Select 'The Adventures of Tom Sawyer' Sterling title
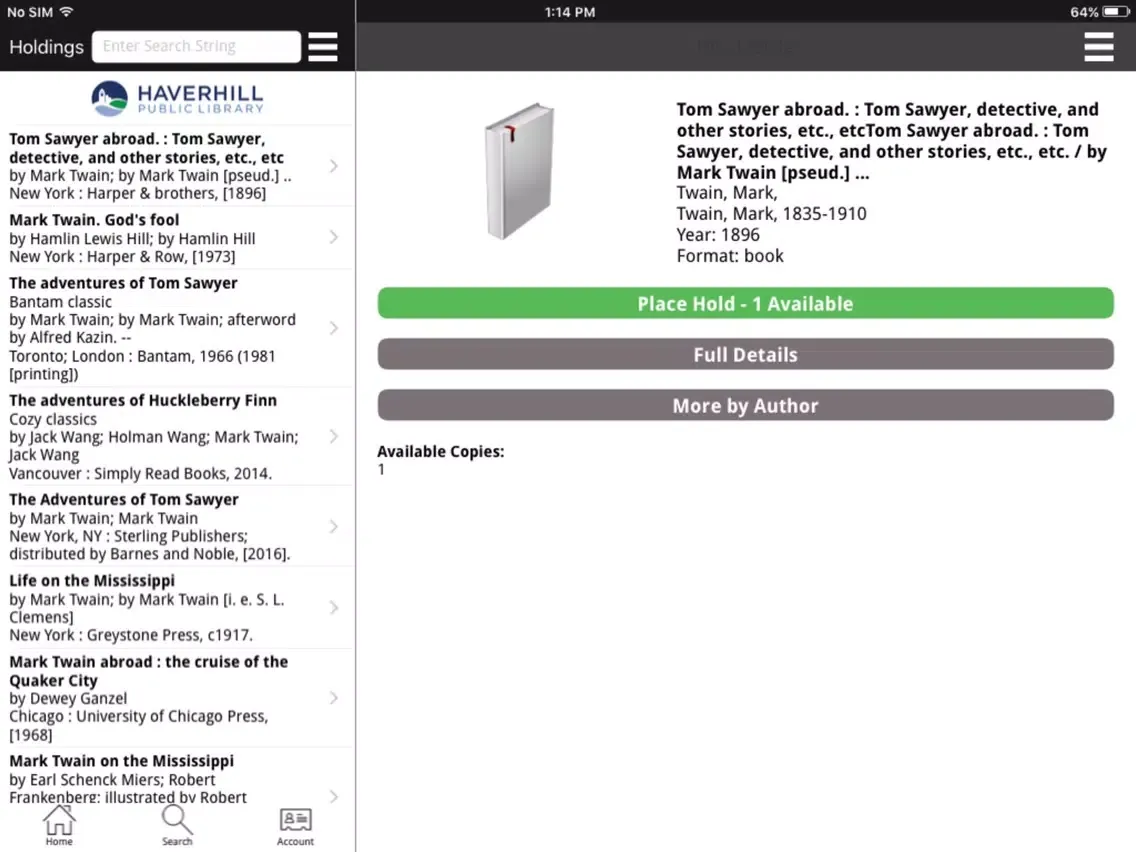 [x=124, y=500]
